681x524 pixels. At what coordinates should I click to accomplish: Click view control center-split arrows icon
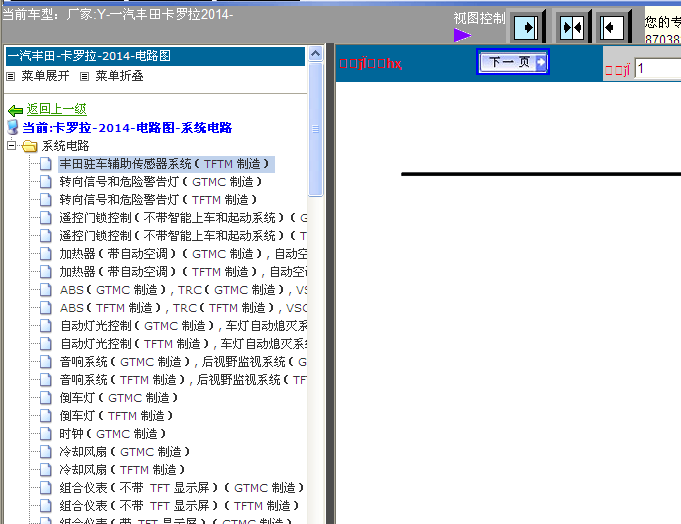(x=572, y=27)
